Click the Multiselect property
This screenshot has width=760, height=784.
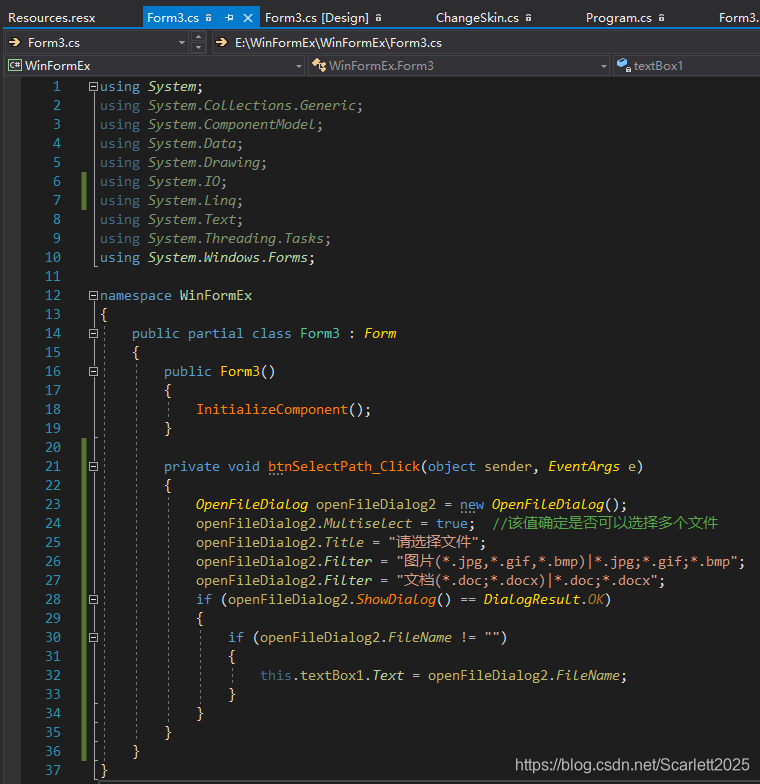click(368, 524)
